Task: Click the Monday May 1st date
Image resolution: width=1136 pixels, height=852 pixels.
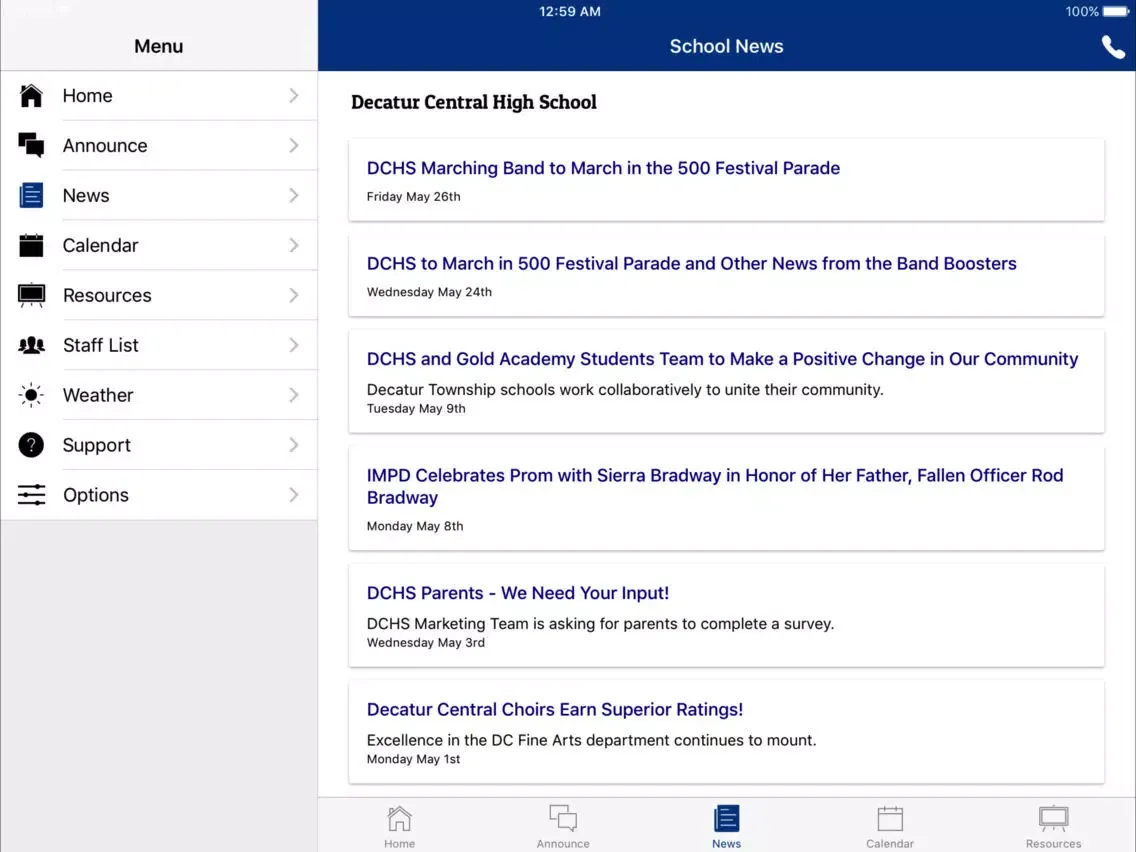Action: pos(413,759)
